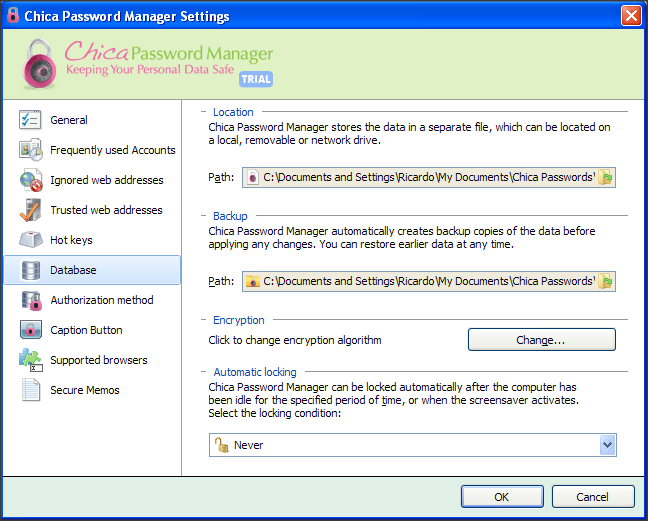Show Supported browsers settings
Screen dimensions: 648x521
[x=92, y=360]
